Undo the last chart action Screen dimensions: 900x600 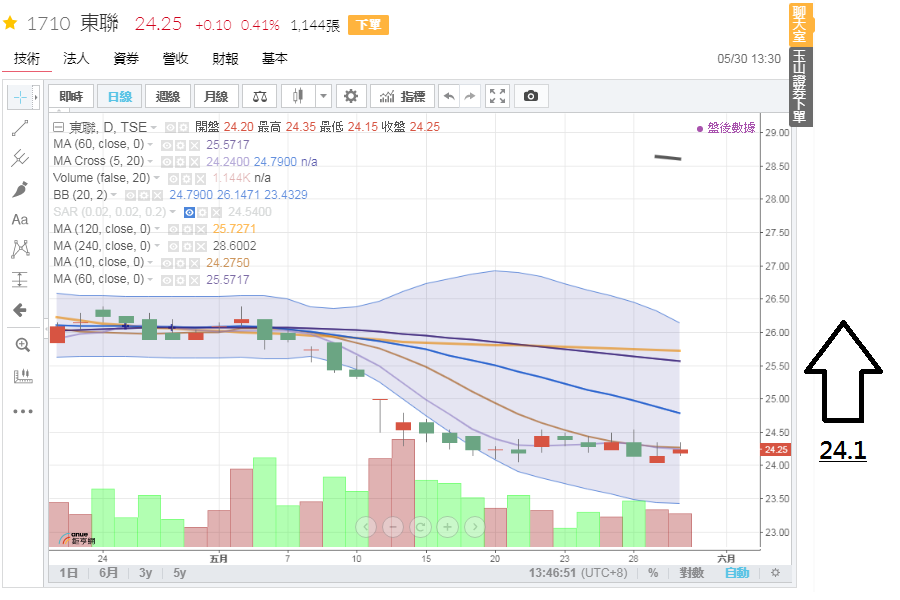449,96
